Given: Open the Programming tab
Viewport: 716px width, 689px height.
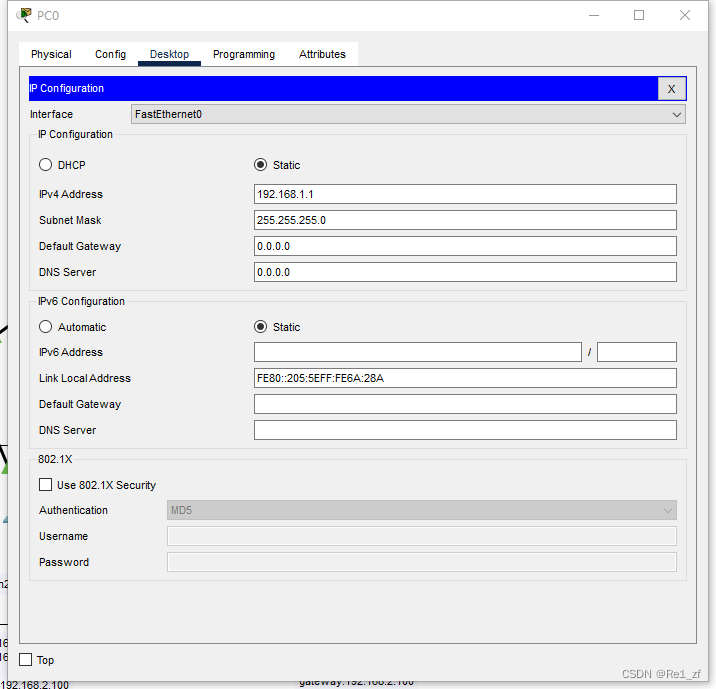Looking at the screenshot, I should coord(244,54).
